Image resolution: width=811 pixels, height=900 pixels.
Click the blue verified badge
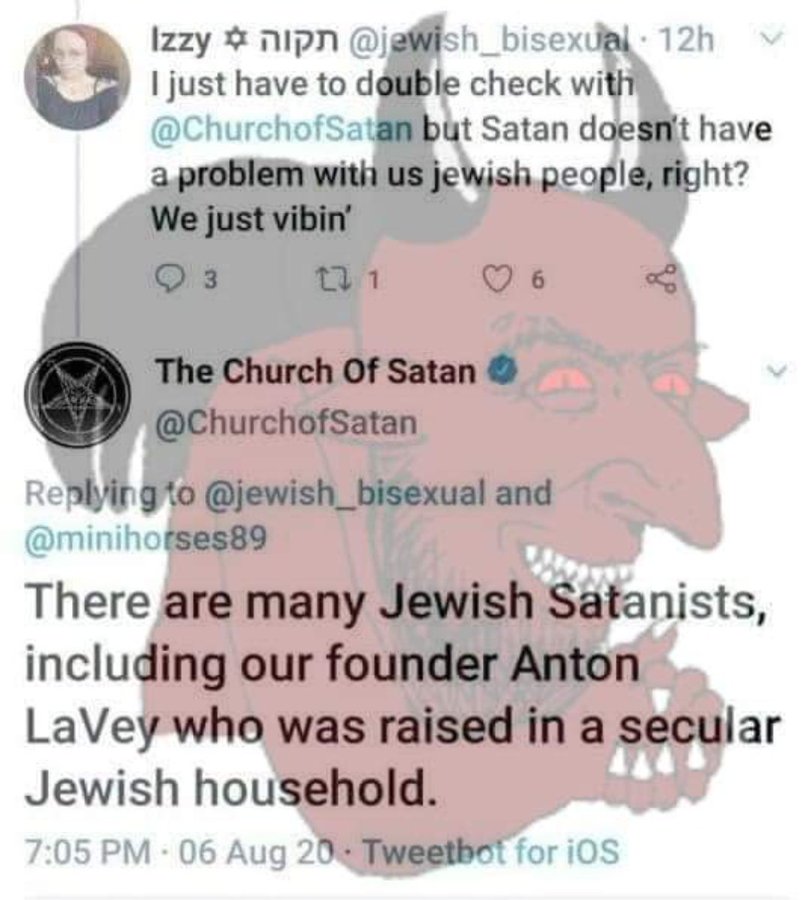tap(503, 370)
